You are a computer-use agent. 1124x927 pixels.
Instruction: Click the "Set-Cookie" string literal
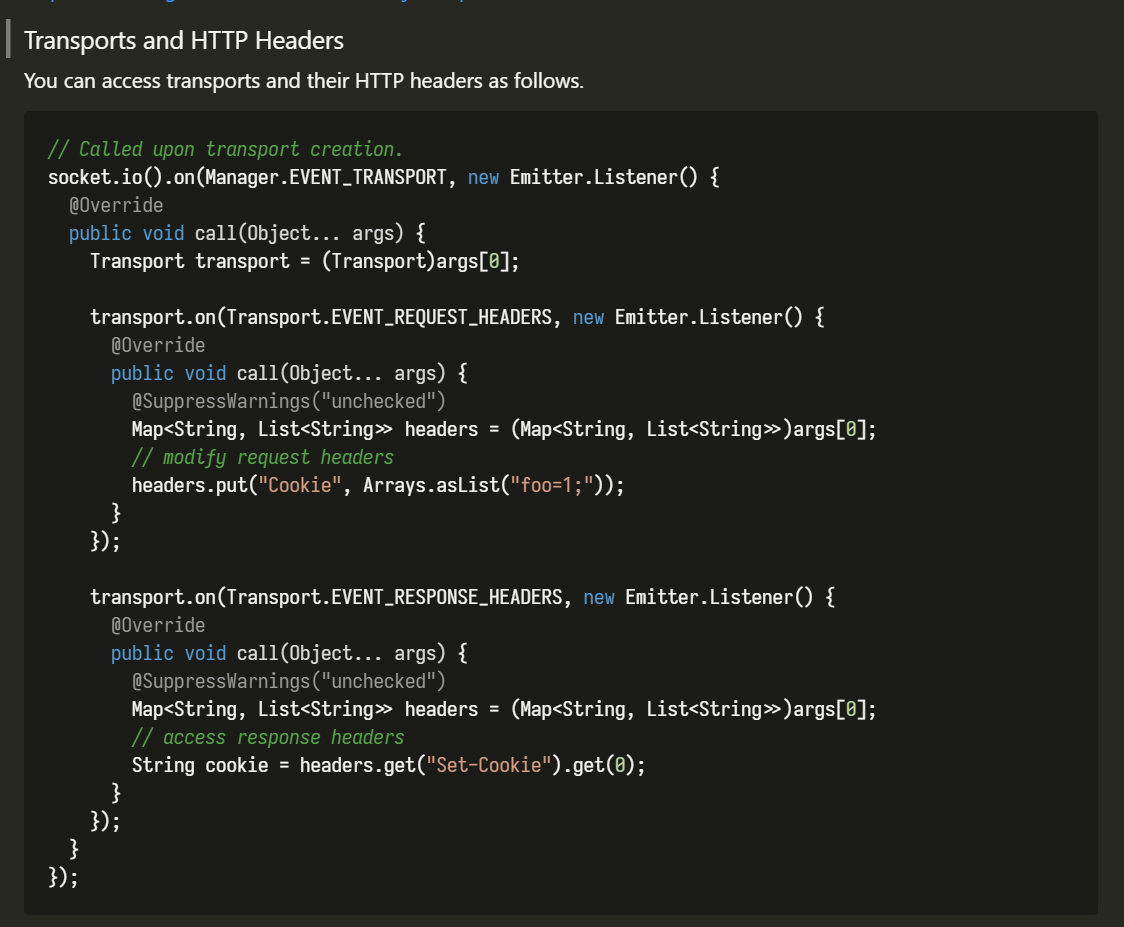point(489,765)
